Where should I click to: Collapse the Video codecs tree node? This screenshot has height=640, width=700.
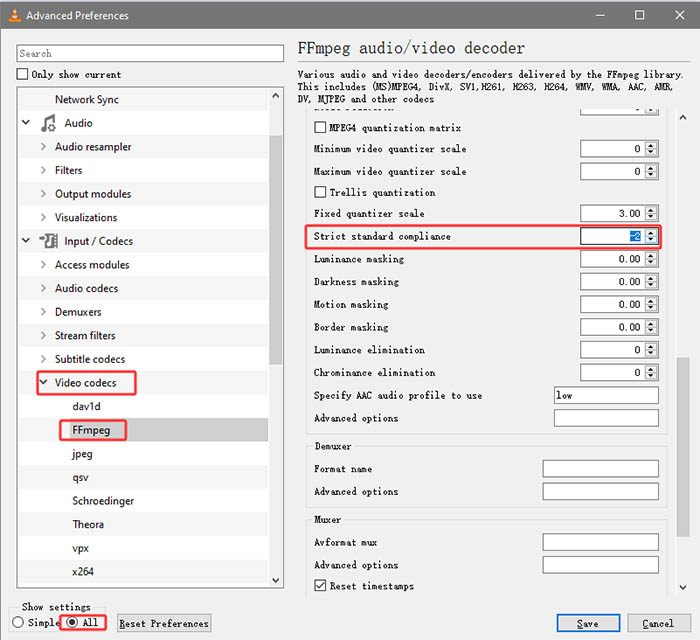coord(44,383)
